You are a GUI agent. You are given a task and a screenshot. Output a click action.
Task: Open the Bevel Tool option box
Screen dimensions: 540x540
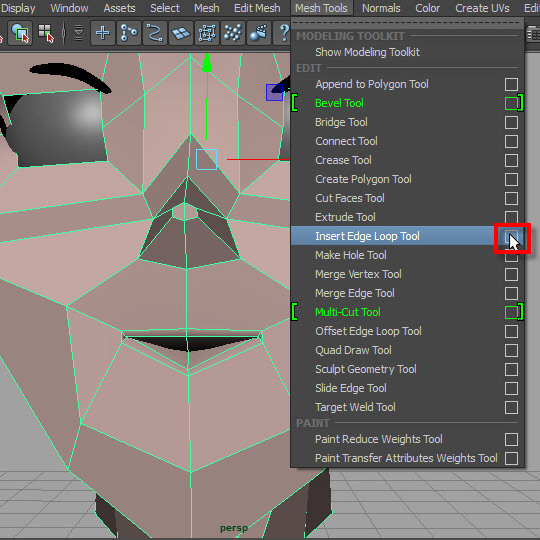(511, 103)
